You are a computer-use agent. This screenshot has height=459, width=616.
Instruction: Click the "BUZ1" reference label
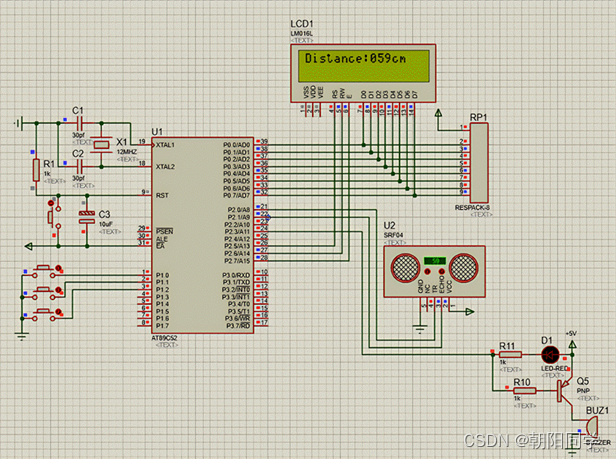(x=597, y=410)
